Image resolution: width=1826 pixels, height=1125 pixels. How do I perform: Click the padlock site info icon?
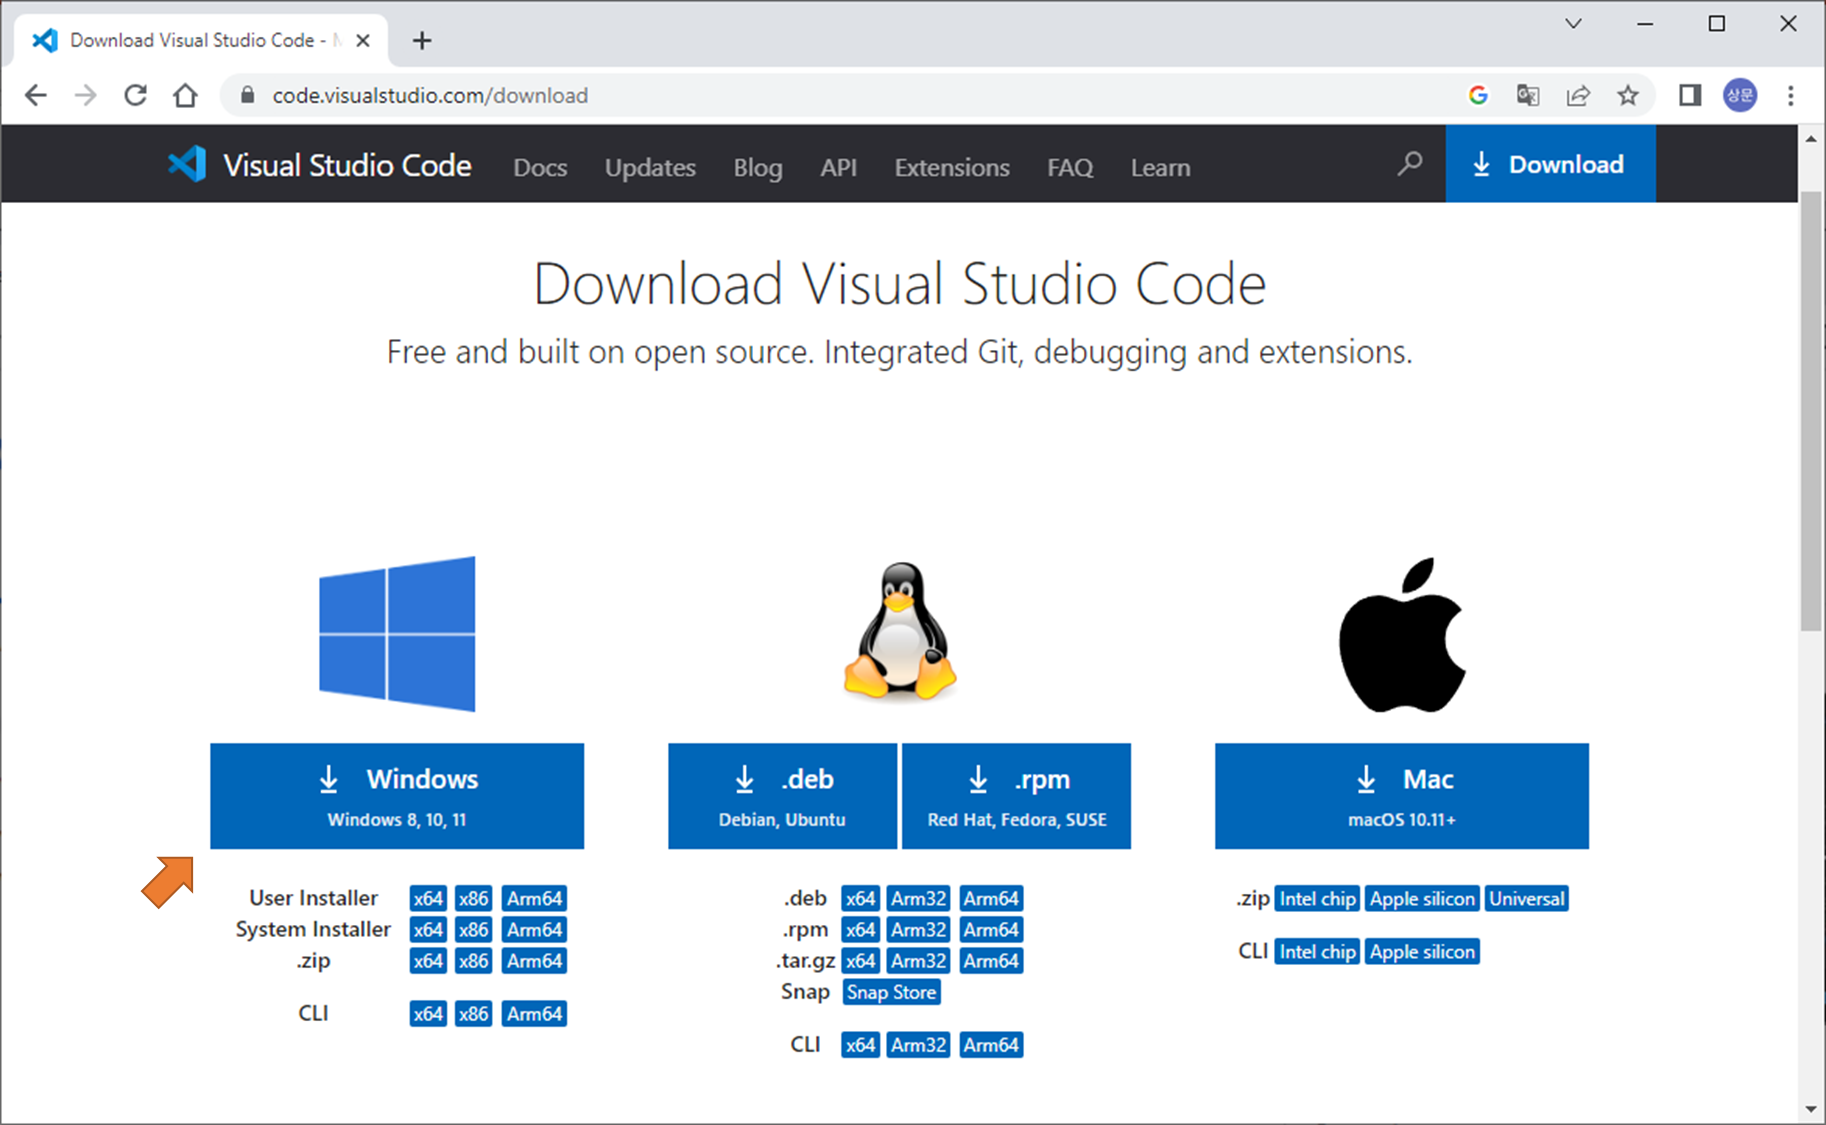(x=248, y=95)
